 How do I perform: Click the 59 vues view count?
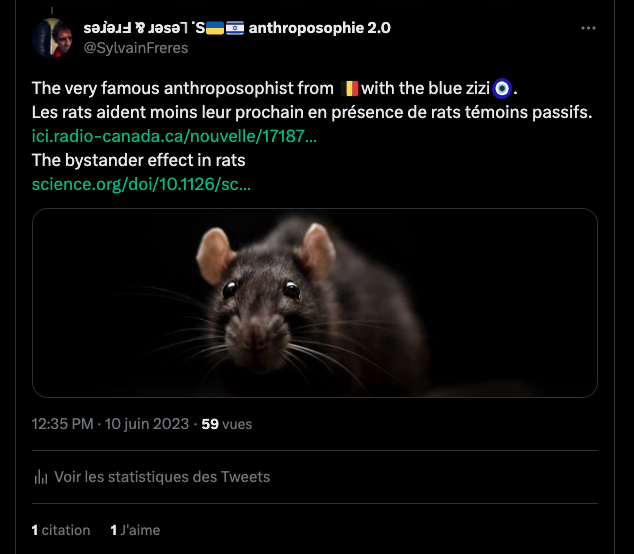pyautogui.click(x=227, y=424)
